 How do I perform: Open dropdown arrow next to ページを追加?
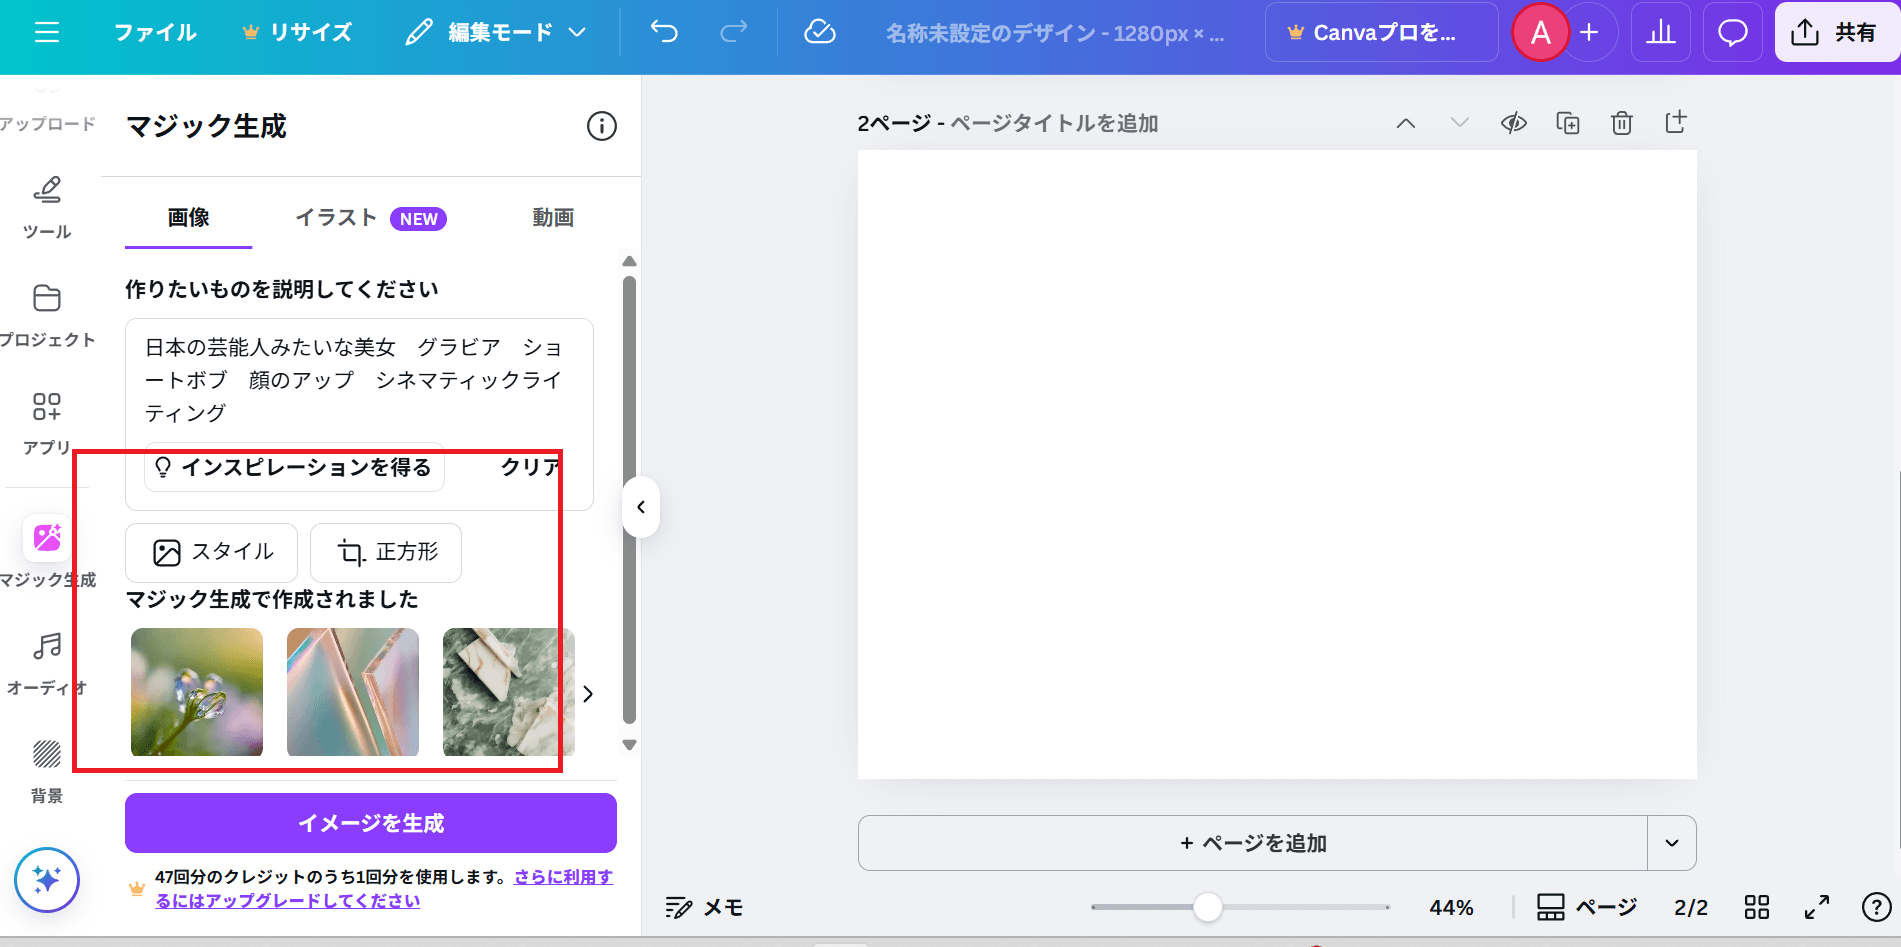point(1671,843)
